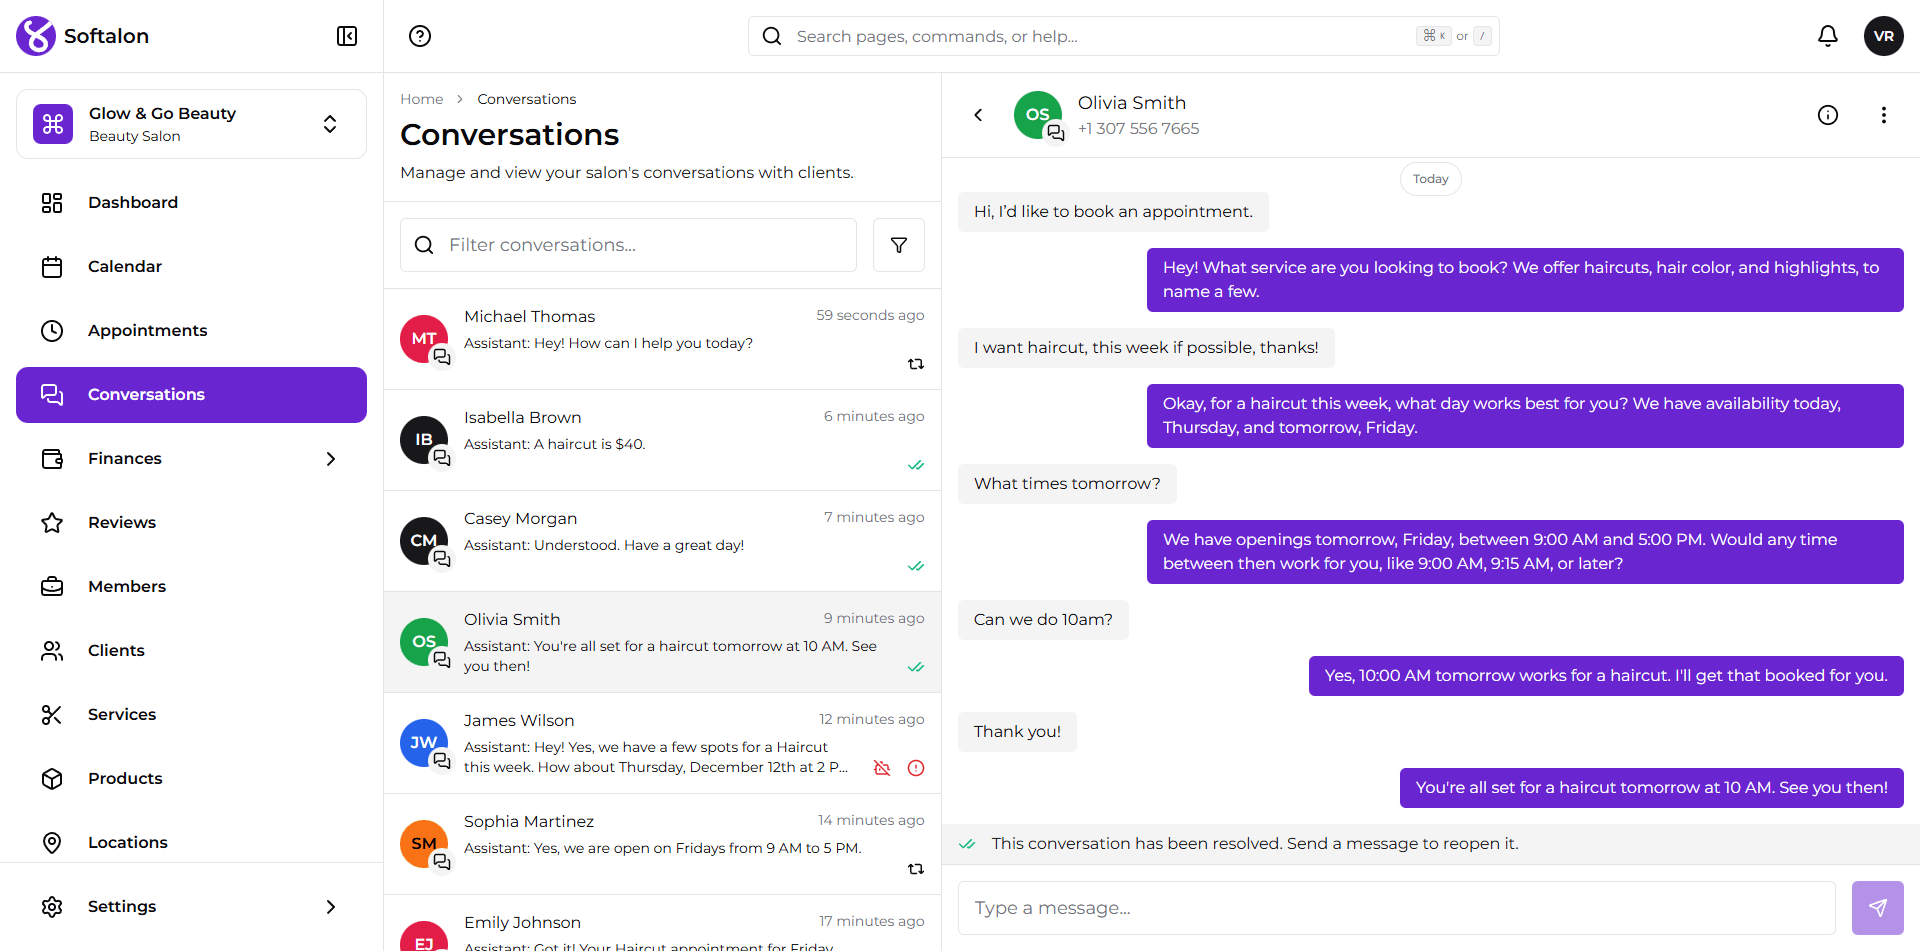Click the checkmark icon in the resolved banner
Screen dimensions: 1920x951
pos(967,844)
